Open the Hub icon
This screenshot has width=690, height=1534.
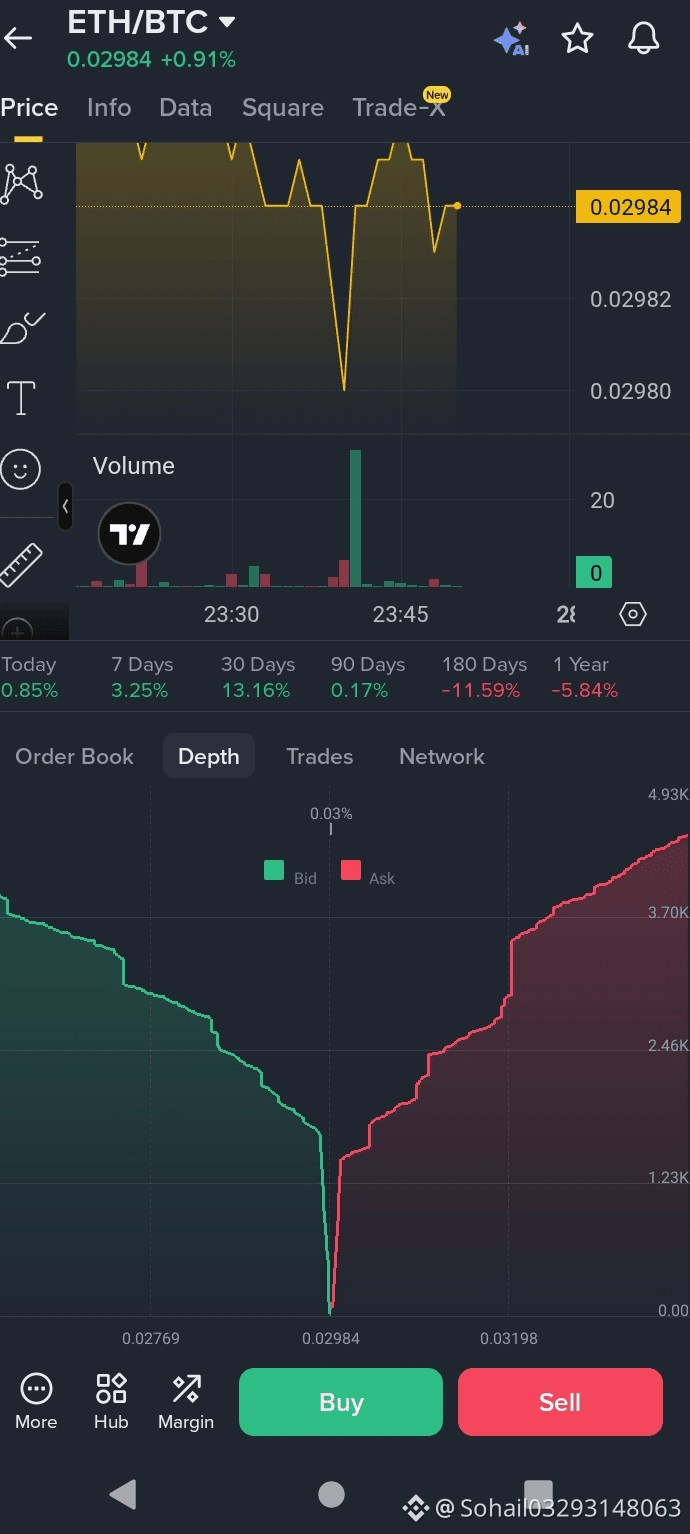111,1401
